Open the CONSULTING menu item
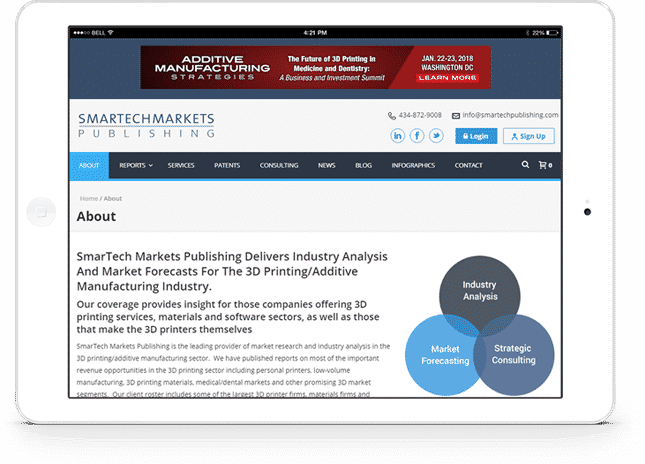The width and height of the screenshot is (645, 464). tap(279, 165)
